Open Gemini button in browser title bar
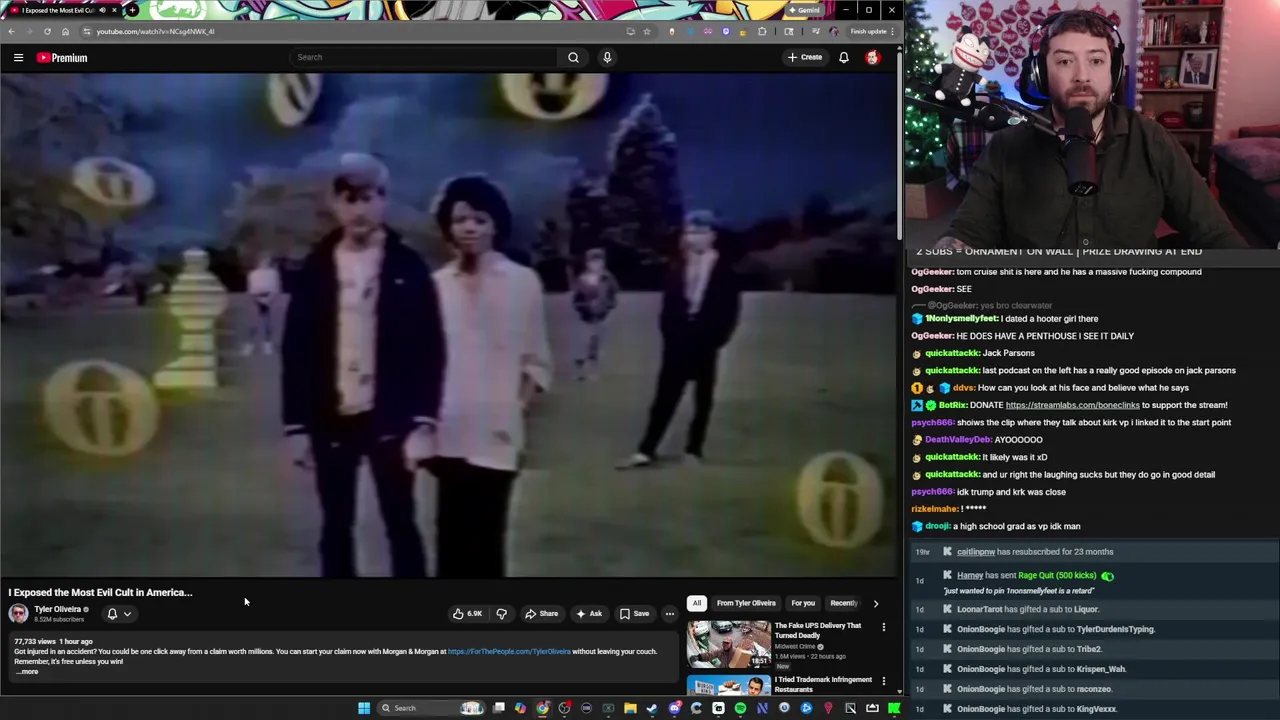Viewport: 1280px width, 720px height. point(805,10)
